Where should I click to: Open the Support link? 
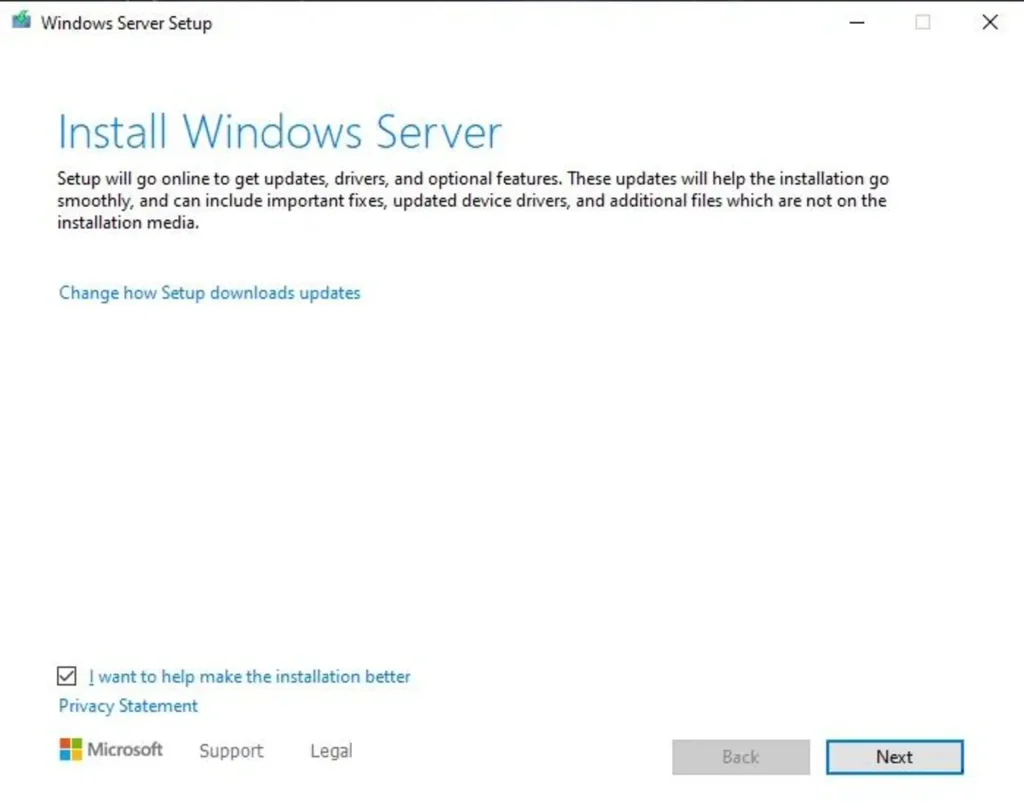pyautogui.click(x=231, y=751)
